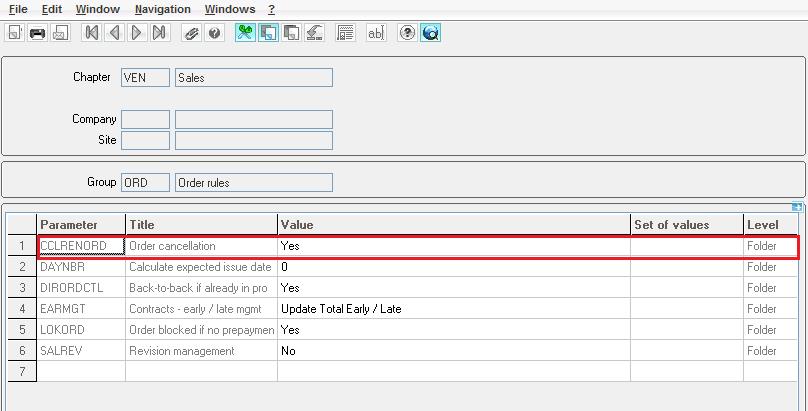Click the Update Total Early / Late value

tap(454, 309)
